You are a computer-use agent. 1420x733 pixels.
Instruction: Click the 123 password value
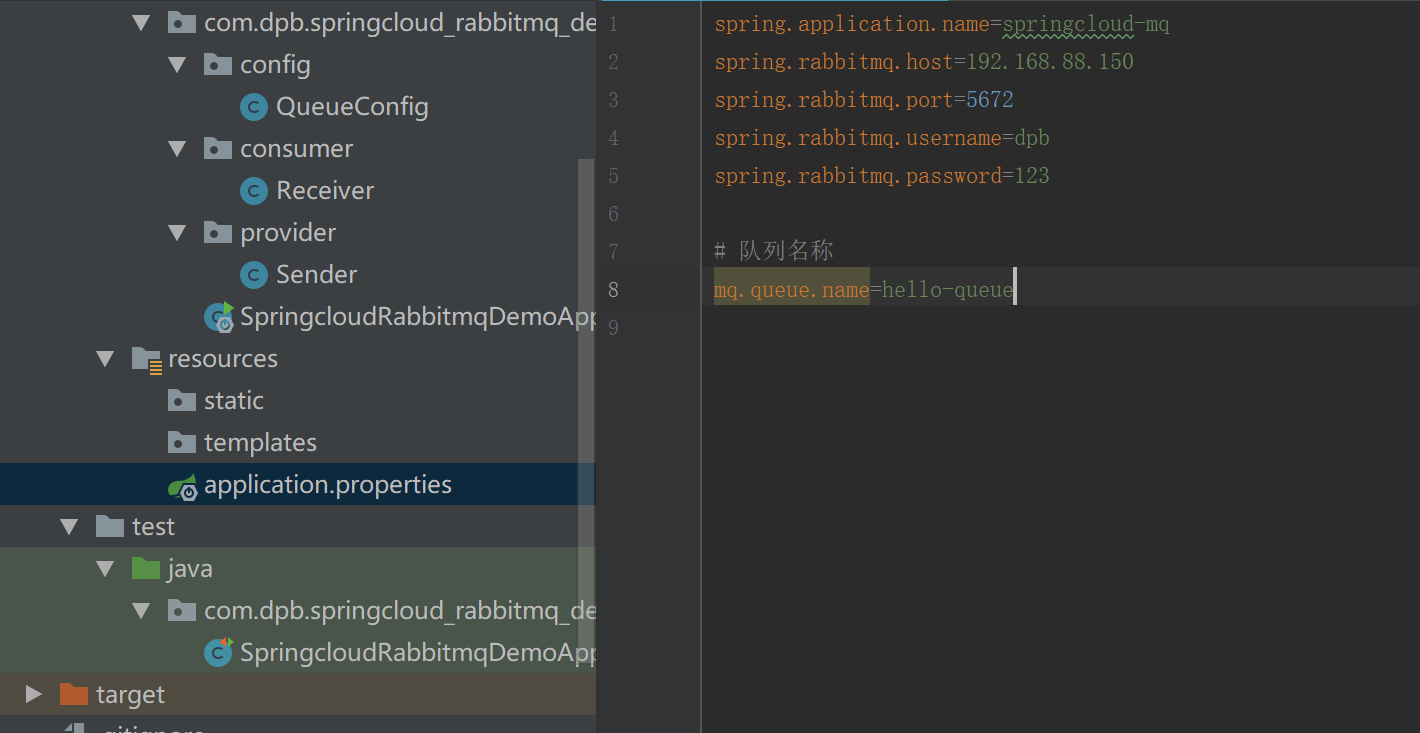click(1032, 176)
